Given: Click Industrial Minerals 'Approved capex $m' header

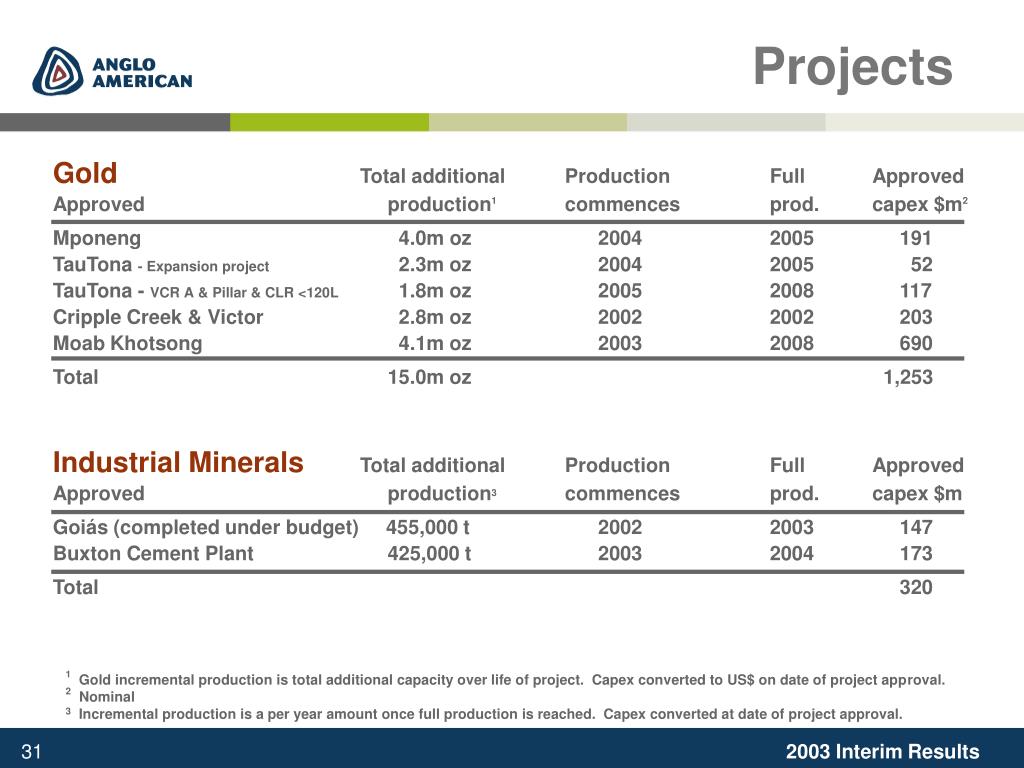Looking at the screenshot, I should pos(918,479).
